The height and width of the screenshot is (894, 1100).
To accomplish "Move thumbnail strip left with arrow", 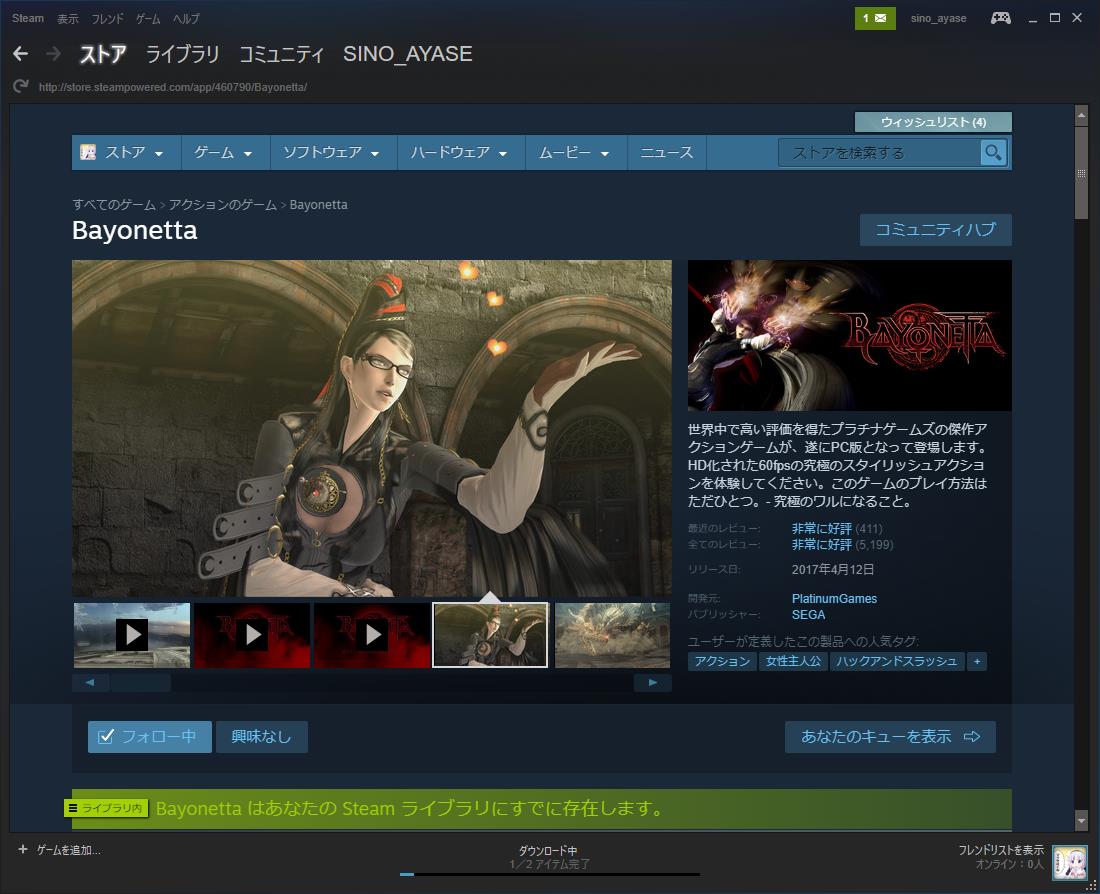I will pos(90,683).
